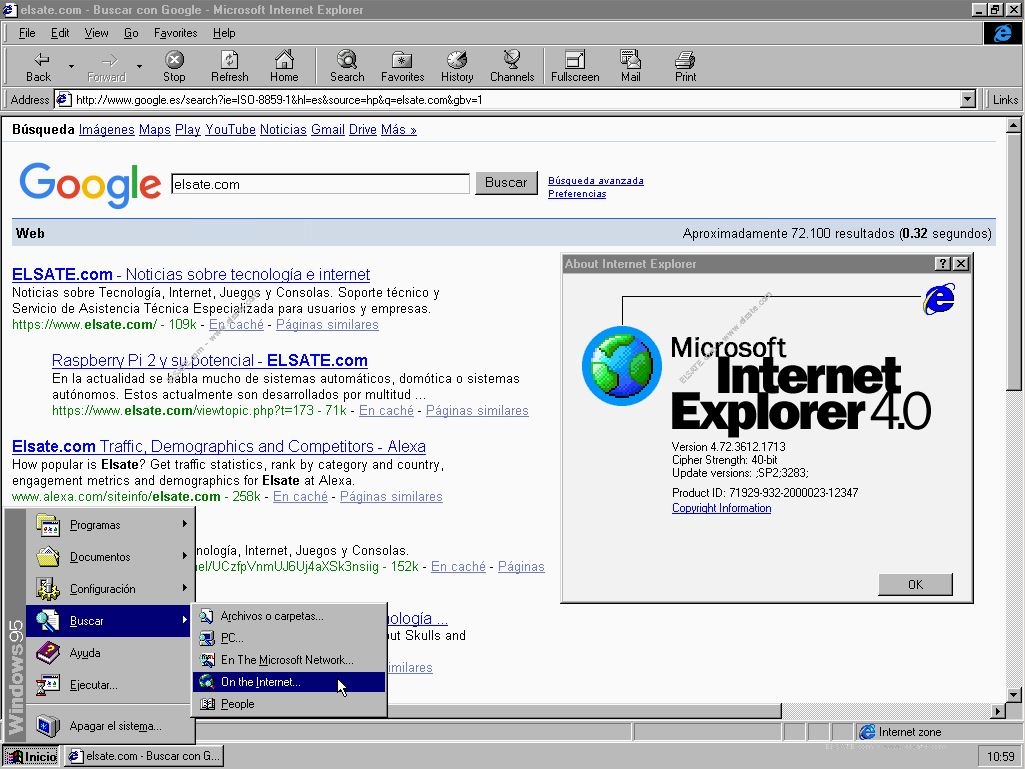Open the Back button history dropdown arrow

coord(71,67)
